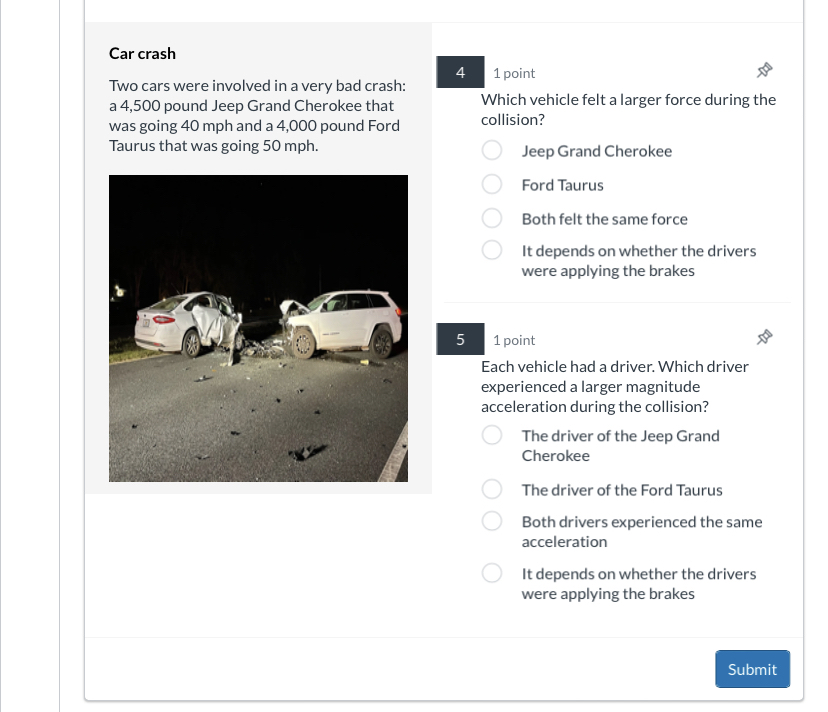Pin question 4 with the pushpin icon

(x=764, y=70)
